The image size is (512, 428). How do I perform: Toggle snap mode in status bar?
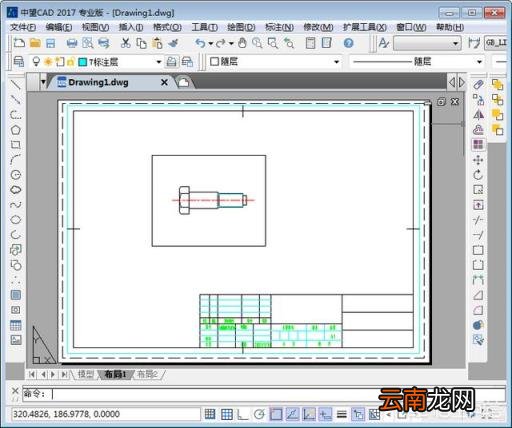click(x=210, y=414)
